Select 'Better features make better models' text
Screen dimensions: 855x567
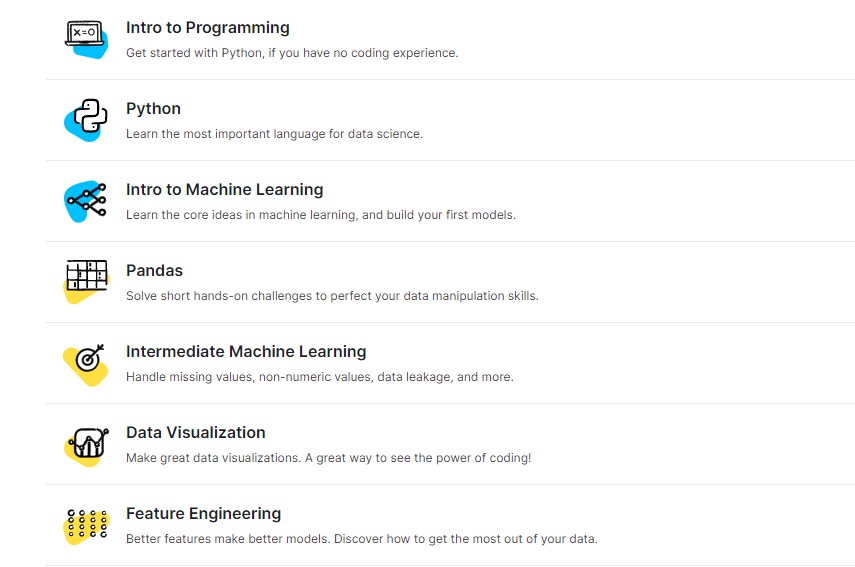(x=362, y=539)
